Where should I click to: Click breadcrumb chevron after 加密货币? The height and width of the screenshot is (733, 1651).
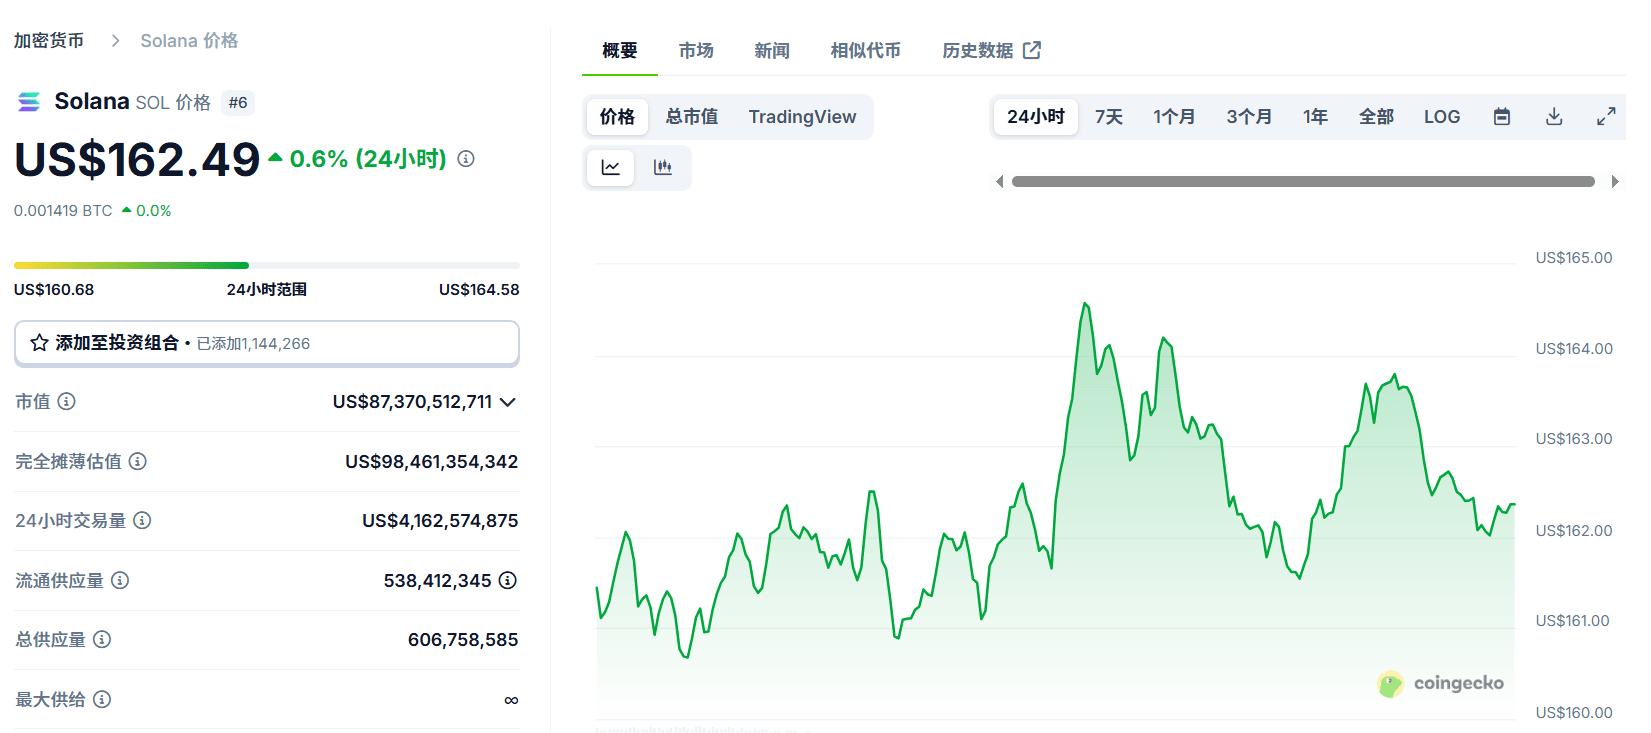(x=115, y=41)
